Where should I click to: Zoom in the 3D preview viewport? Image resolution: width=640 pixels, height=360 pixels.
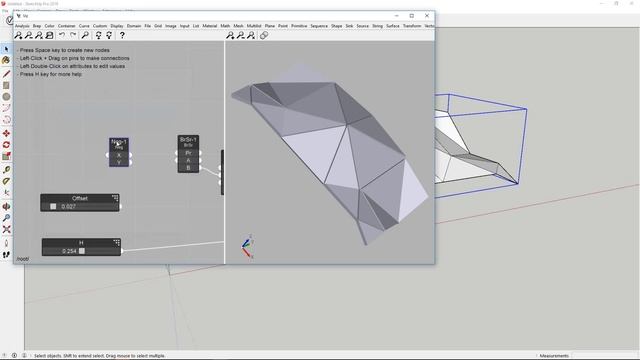[x=230, y=36]
